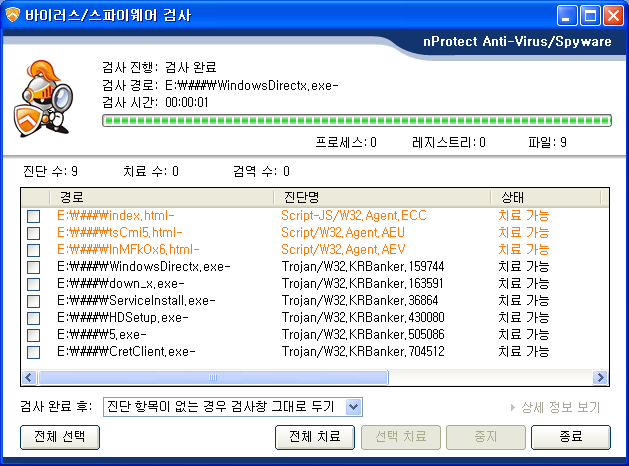Check the box for index.html- row
The height and width of the screenshot is (466, 629).
33,216
